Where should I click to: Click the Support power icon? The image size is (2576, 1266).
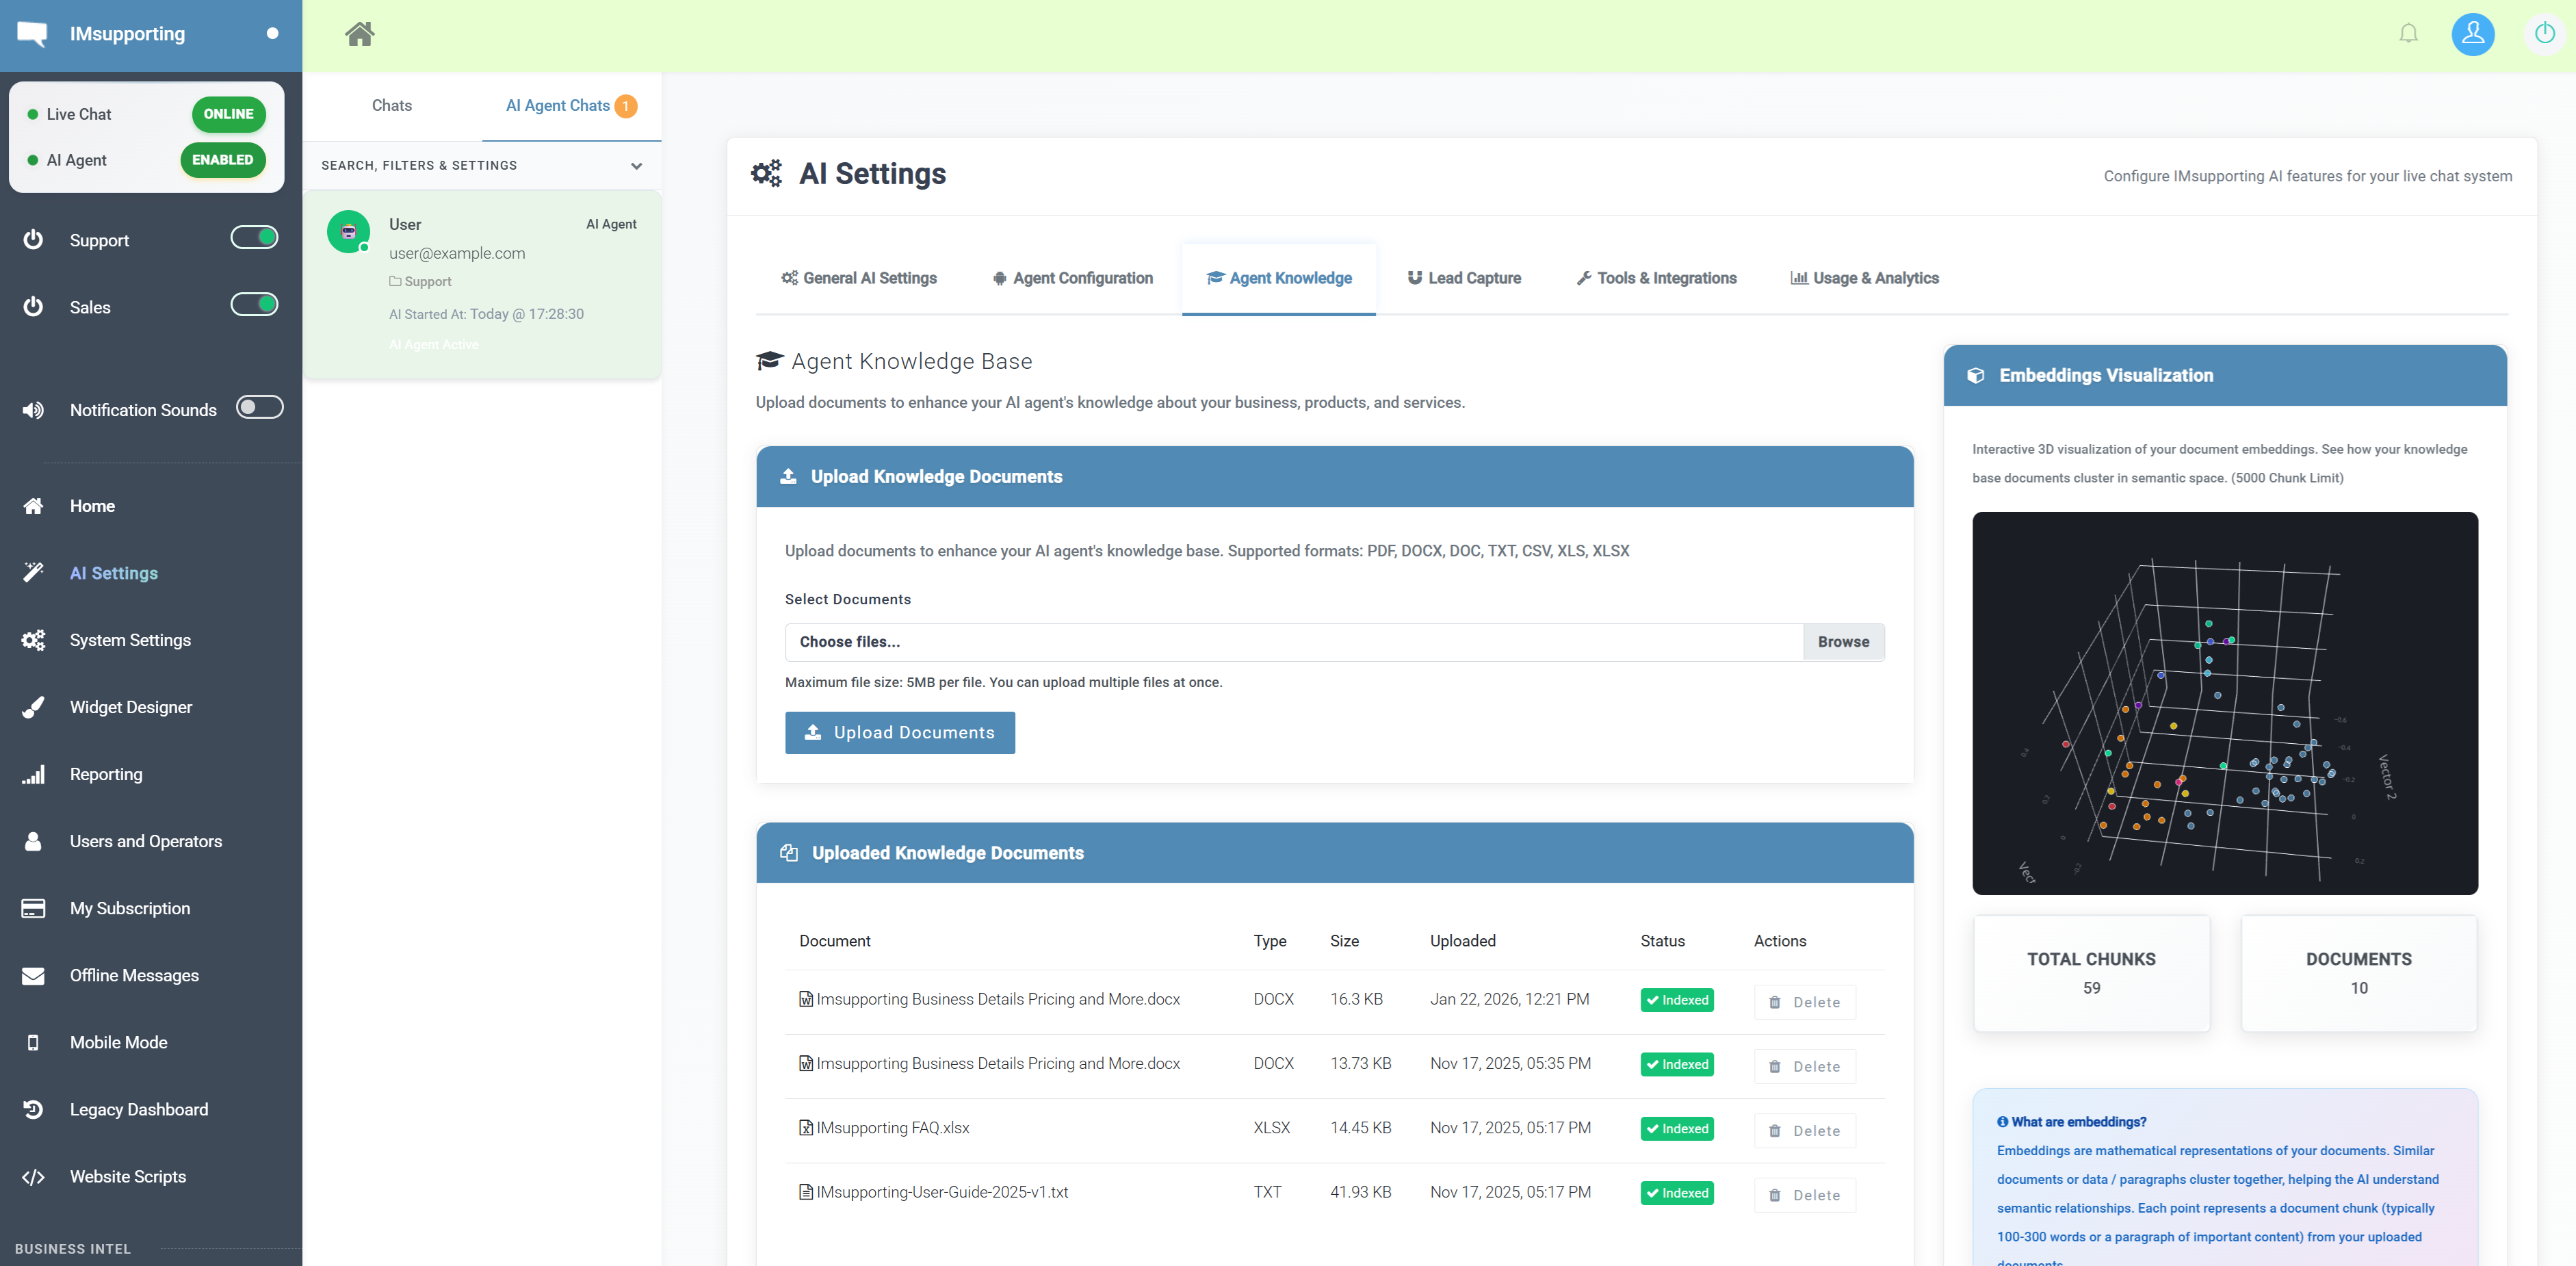coord(33,240)
